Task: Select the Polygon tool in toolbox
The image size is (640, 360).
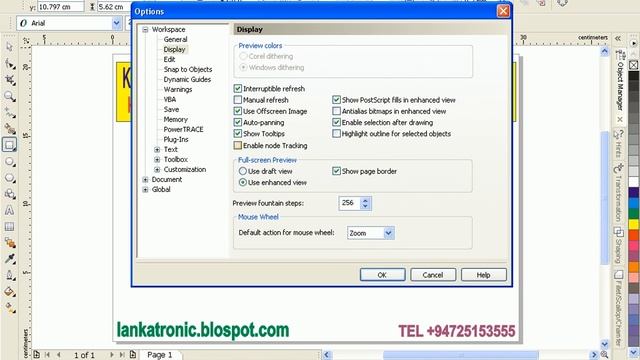Action: pyautogui.click(x=9, y=178)
